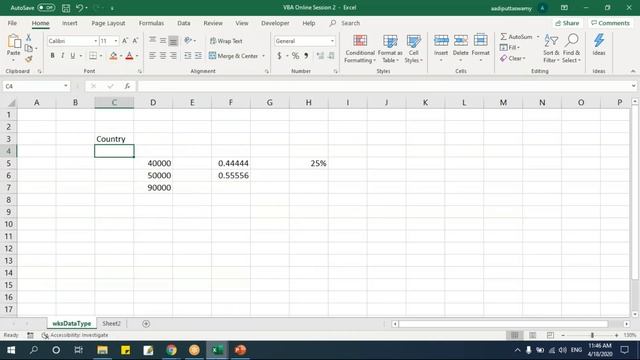This screenshot has width=640, height=360.
Task: Expand fill color options arrow
Action: (x=121, y=56)
